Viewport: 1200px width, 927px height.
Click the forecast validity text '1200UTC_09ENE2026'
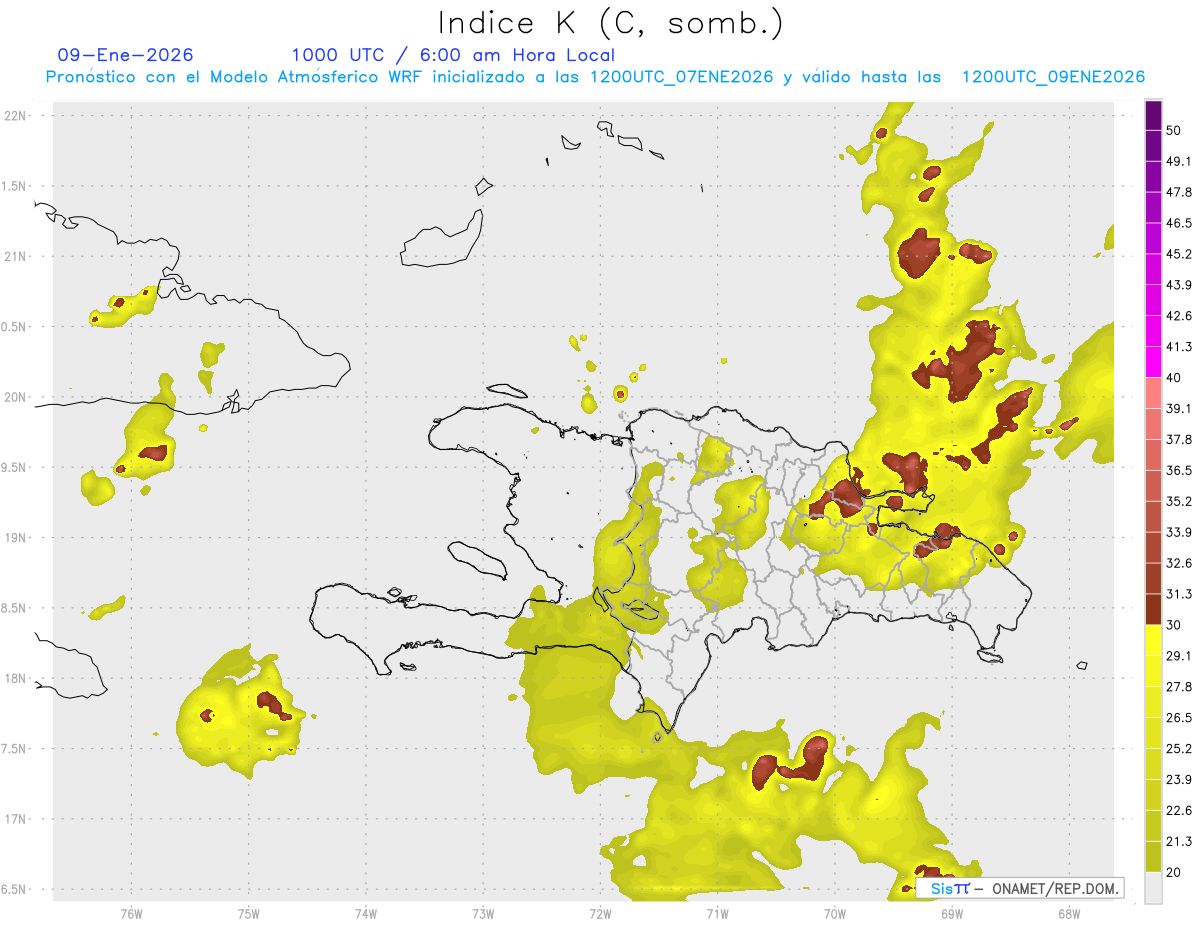(x=1053, y=77)
